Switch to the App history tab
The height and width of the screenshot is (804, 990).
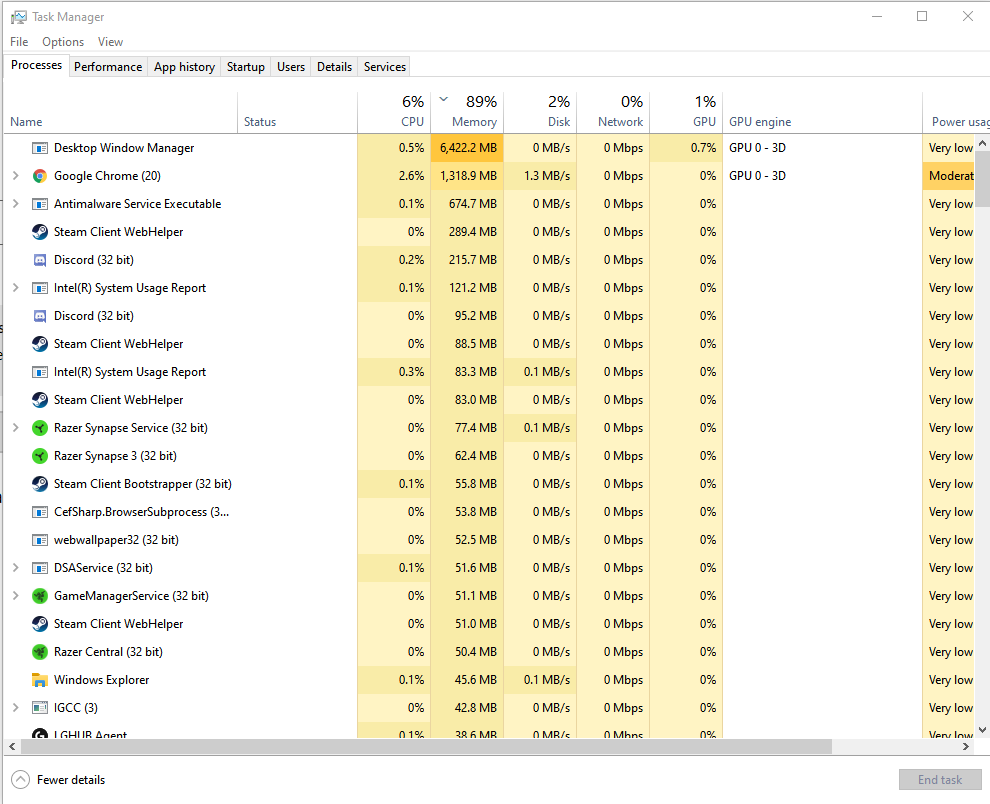[x=184, y=67]
